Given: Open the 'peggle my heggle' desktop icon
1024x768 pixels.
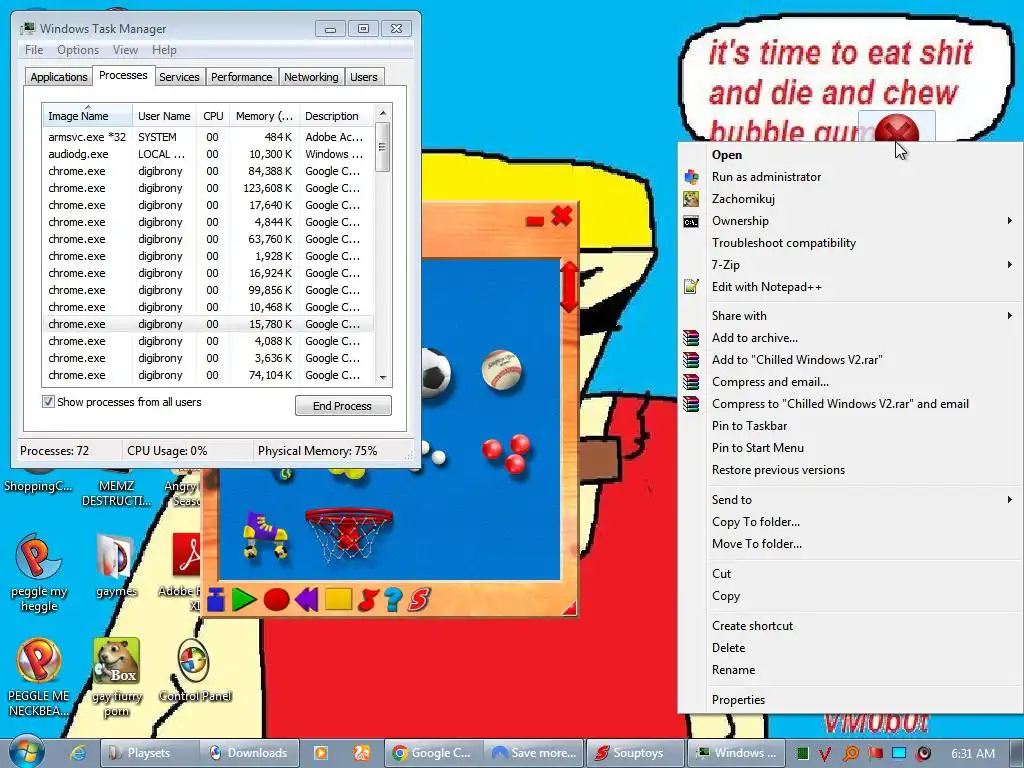Looking at the screenshot, I should pyautogui.click(x=39, y=573).
